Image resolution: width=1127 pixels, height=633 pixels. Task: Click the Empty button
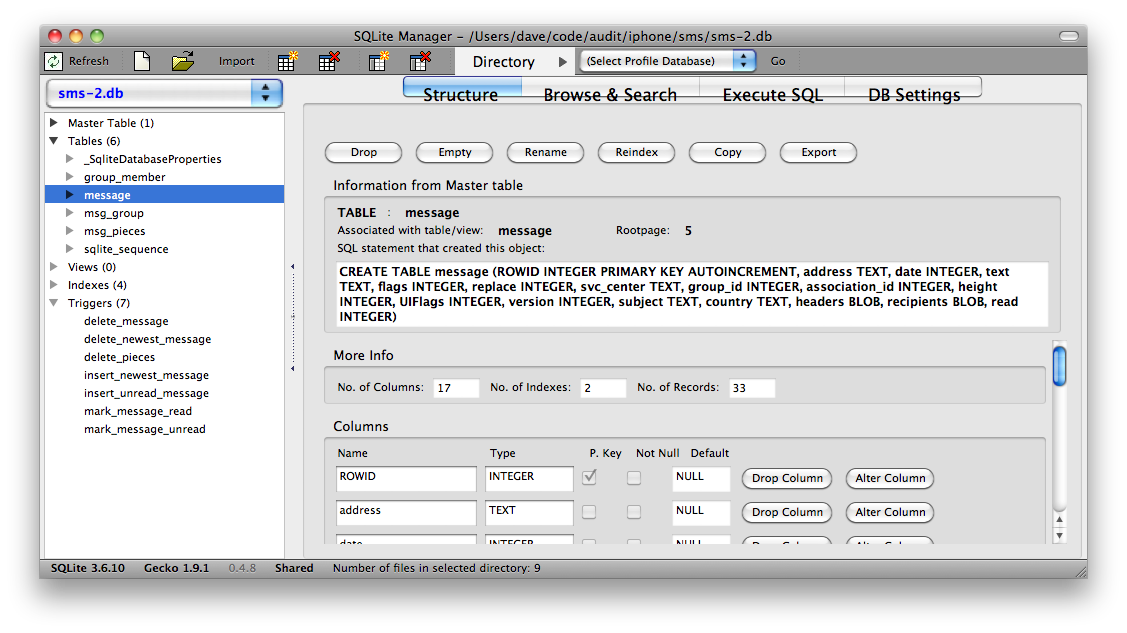(x=455, y=152)
